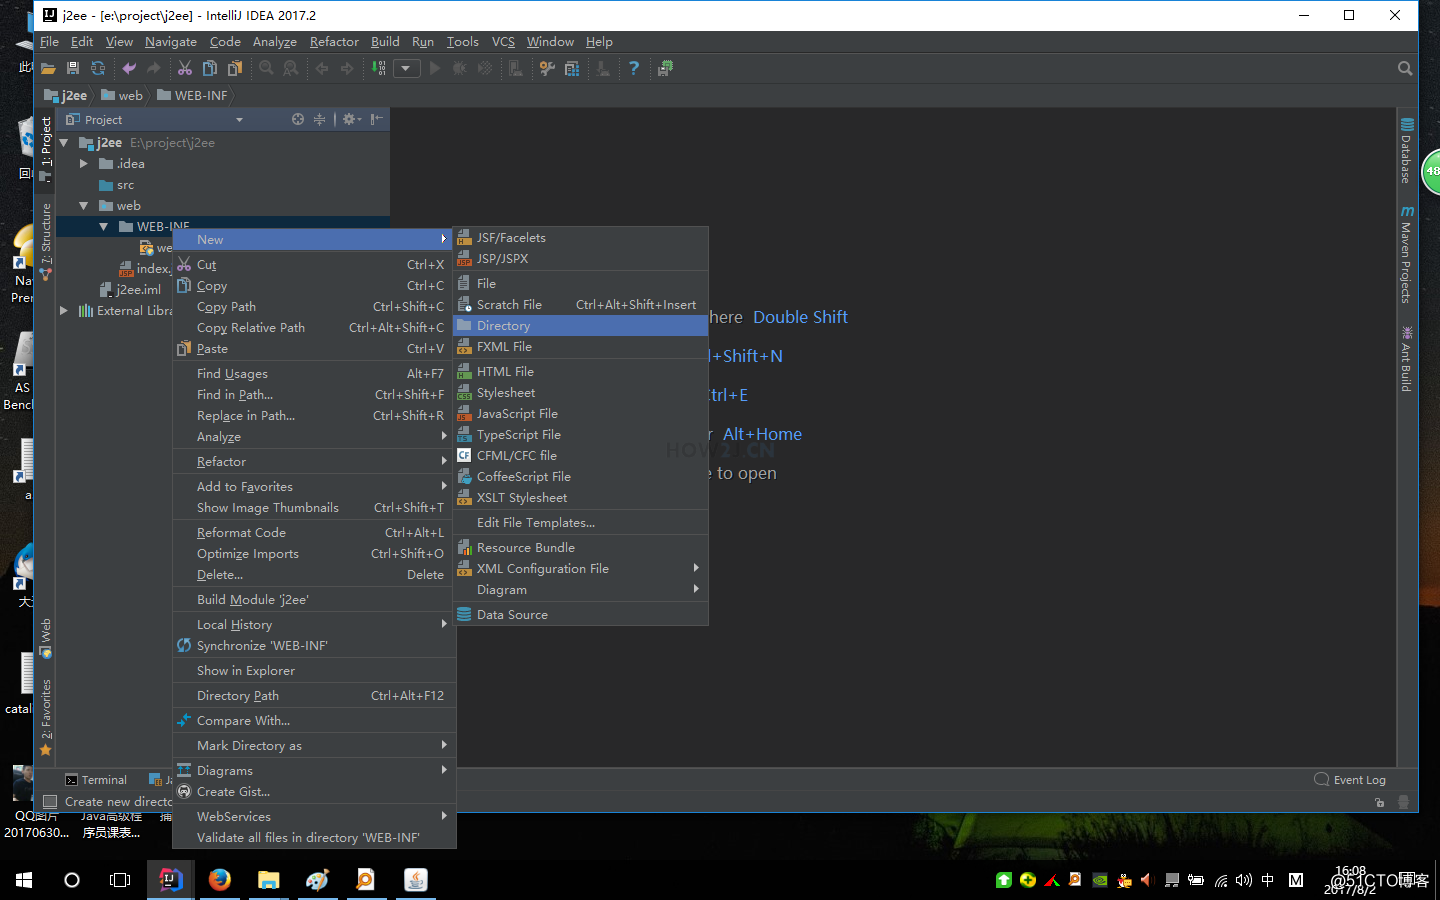Select JSP/JSPX in New submenu

click(x=581, y=259)
